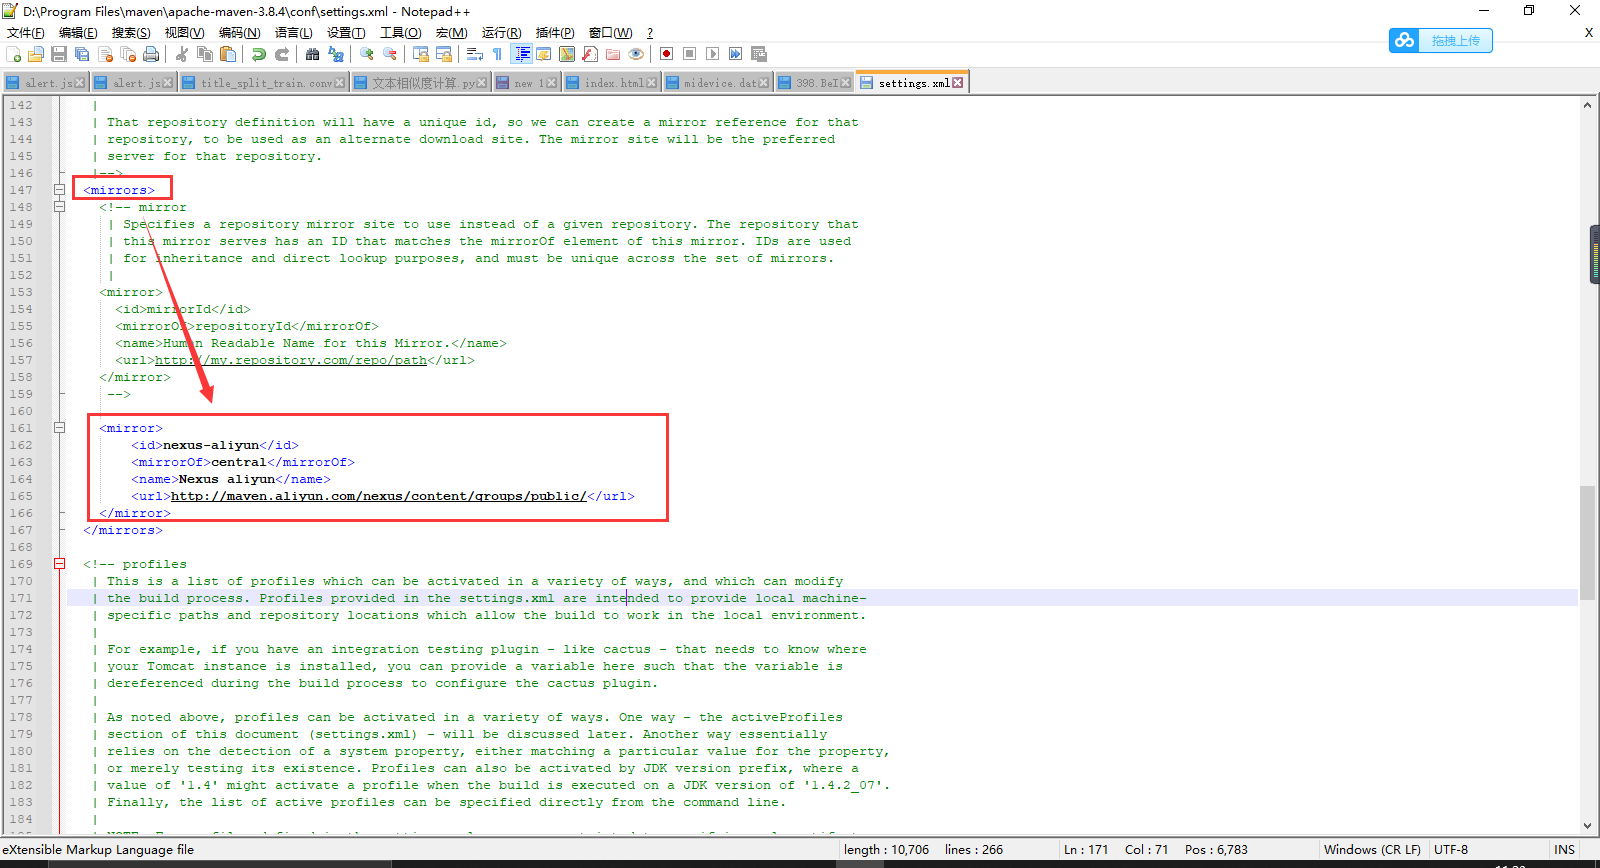Click the Open file folder icon
1600x868 pixels.
(36, 54)
